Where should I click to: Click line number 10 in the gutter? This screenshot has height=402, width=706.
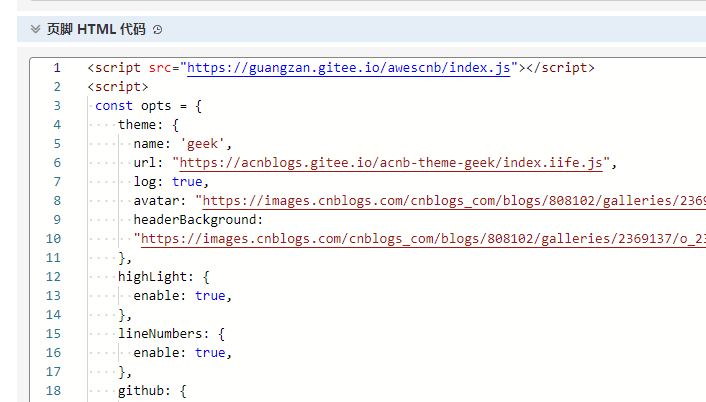[x=53, y=239]
